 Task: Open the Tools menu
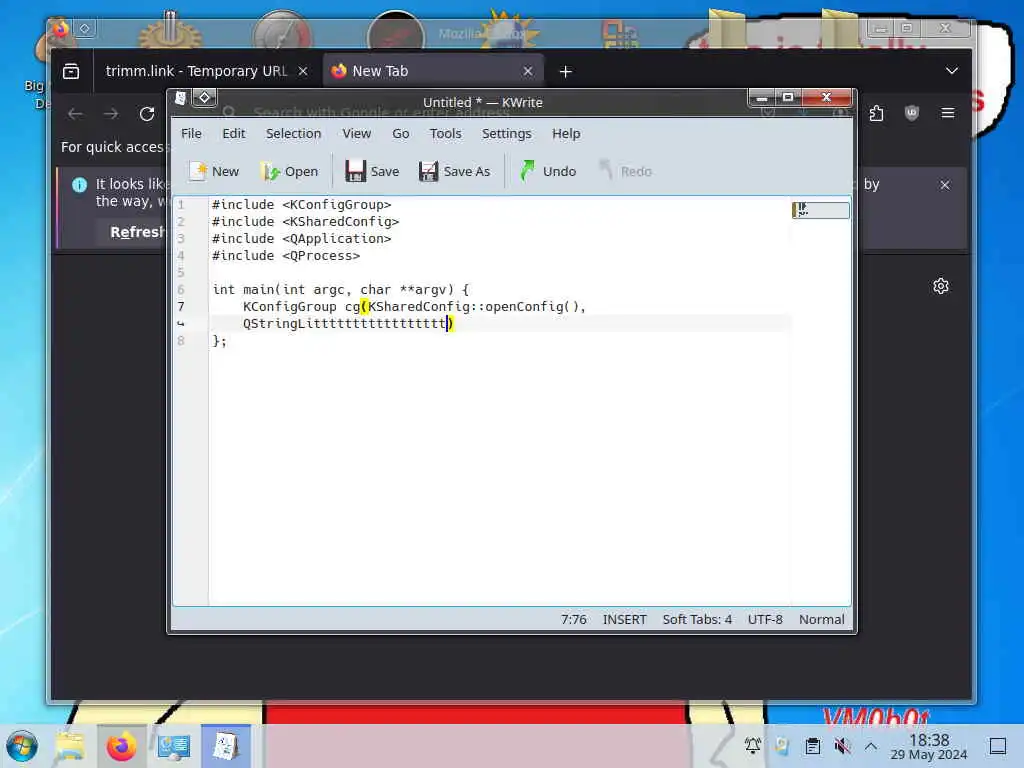[445, 133]
